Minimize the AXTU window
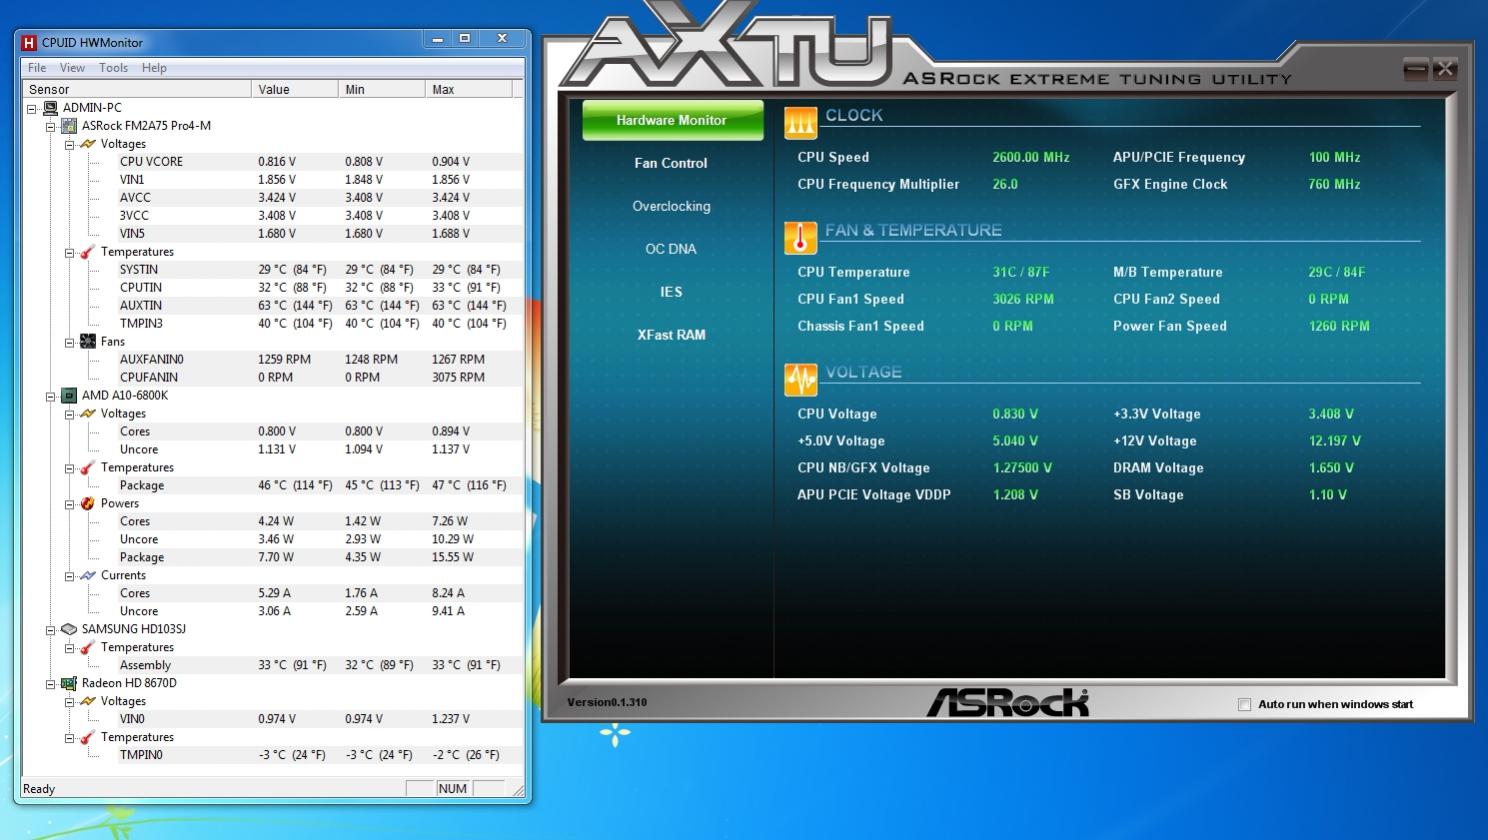Screen dimensions: 1488x840 point(1415,69)
